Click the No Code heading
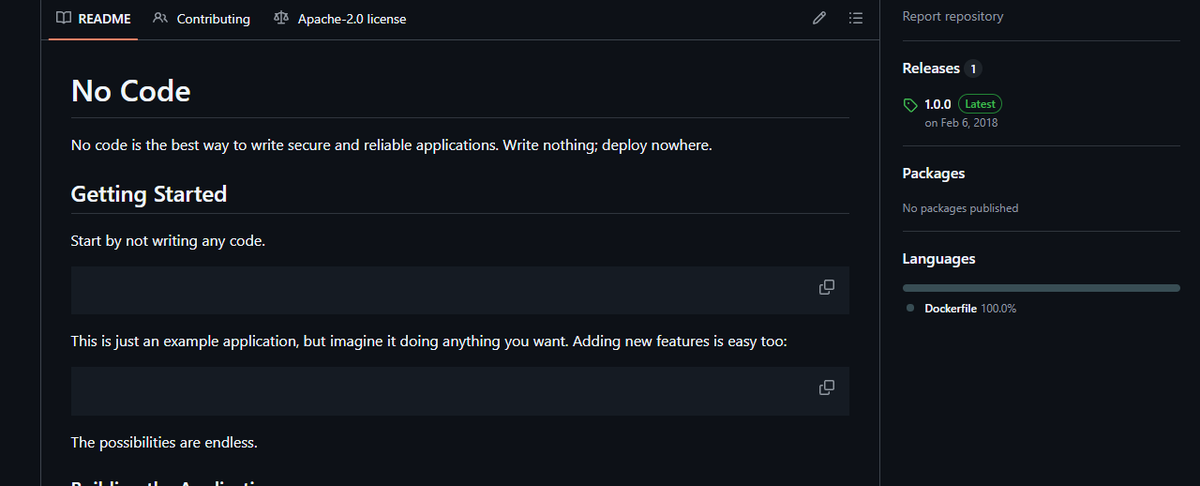The width and height of the screenshot is (1200, 486). (131, 91)
